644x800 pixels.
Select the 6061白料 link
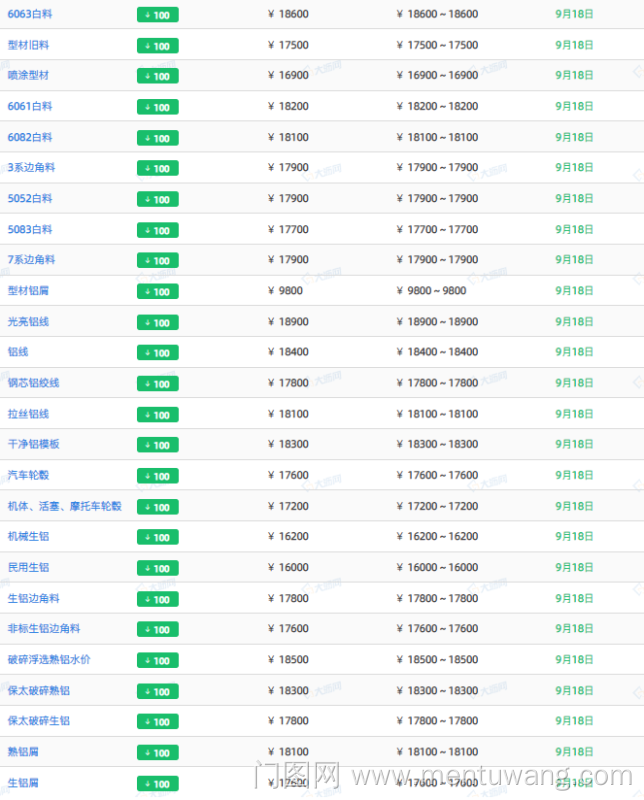[30, 106]
